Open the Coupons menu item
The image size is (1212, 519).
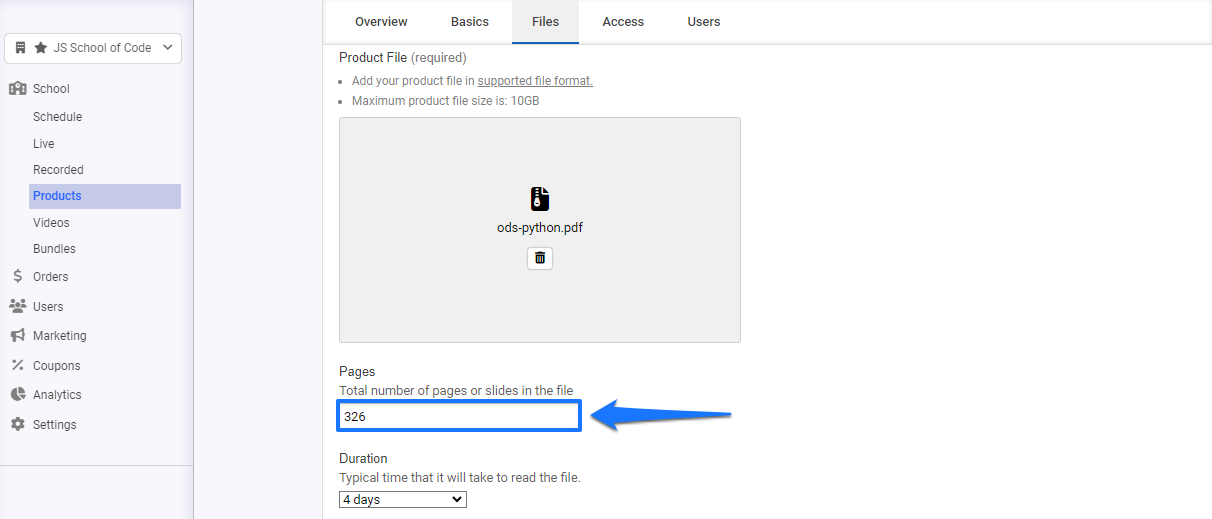[56, 365]
